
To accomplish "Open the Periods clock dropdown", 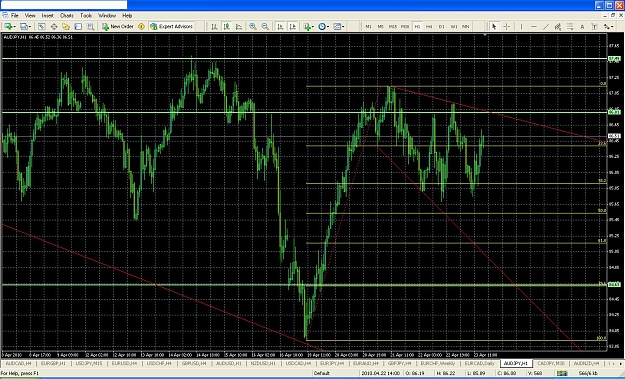I will click(323, 26).
